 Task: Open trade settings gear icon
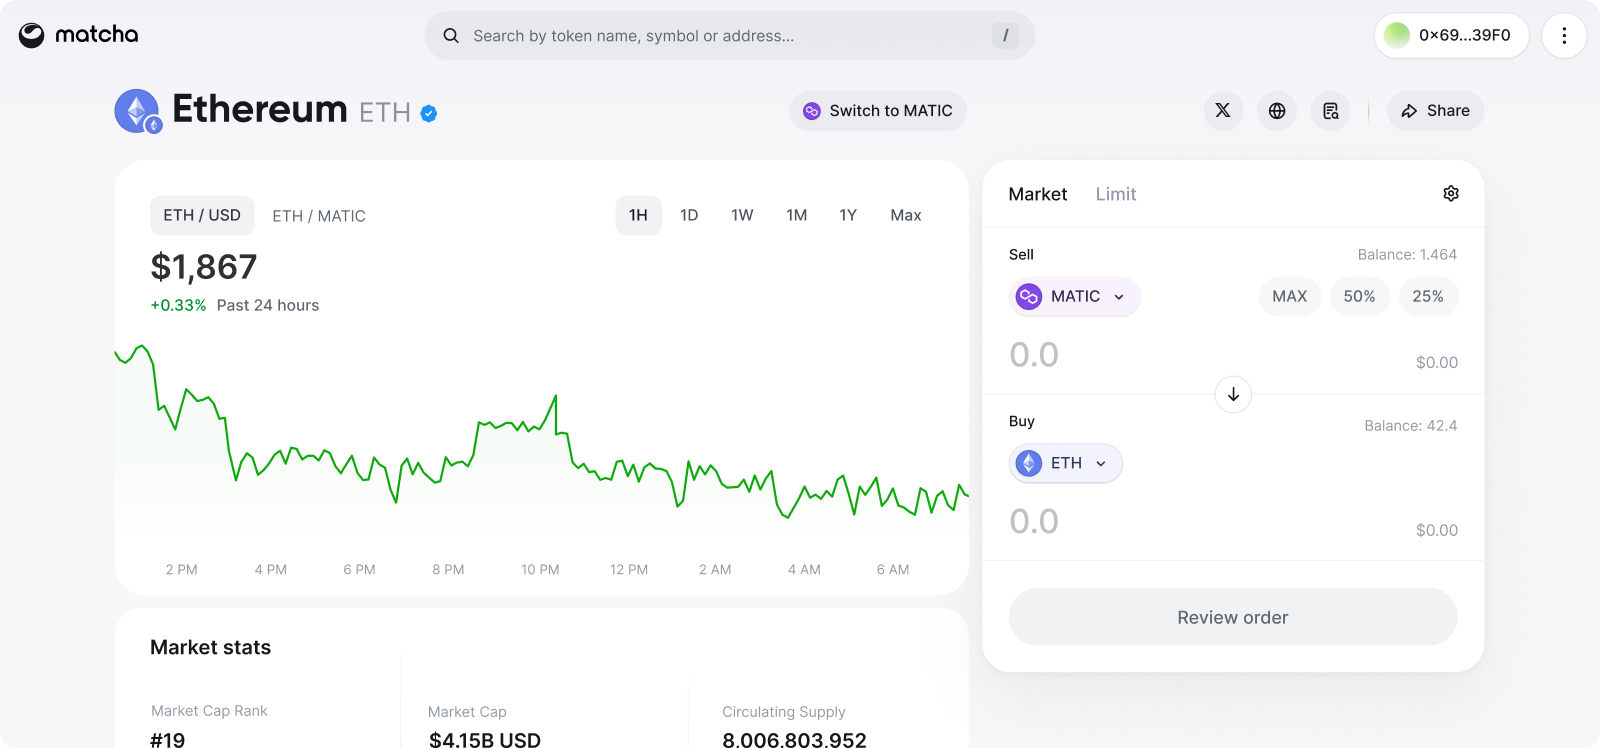coord(1451,194)
